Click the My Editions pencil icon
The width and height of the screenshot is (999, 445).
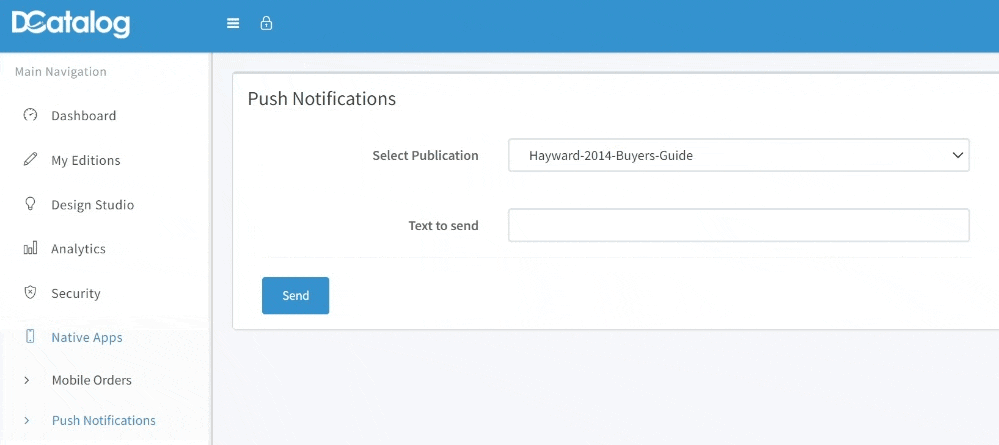(x=30, y=159)
